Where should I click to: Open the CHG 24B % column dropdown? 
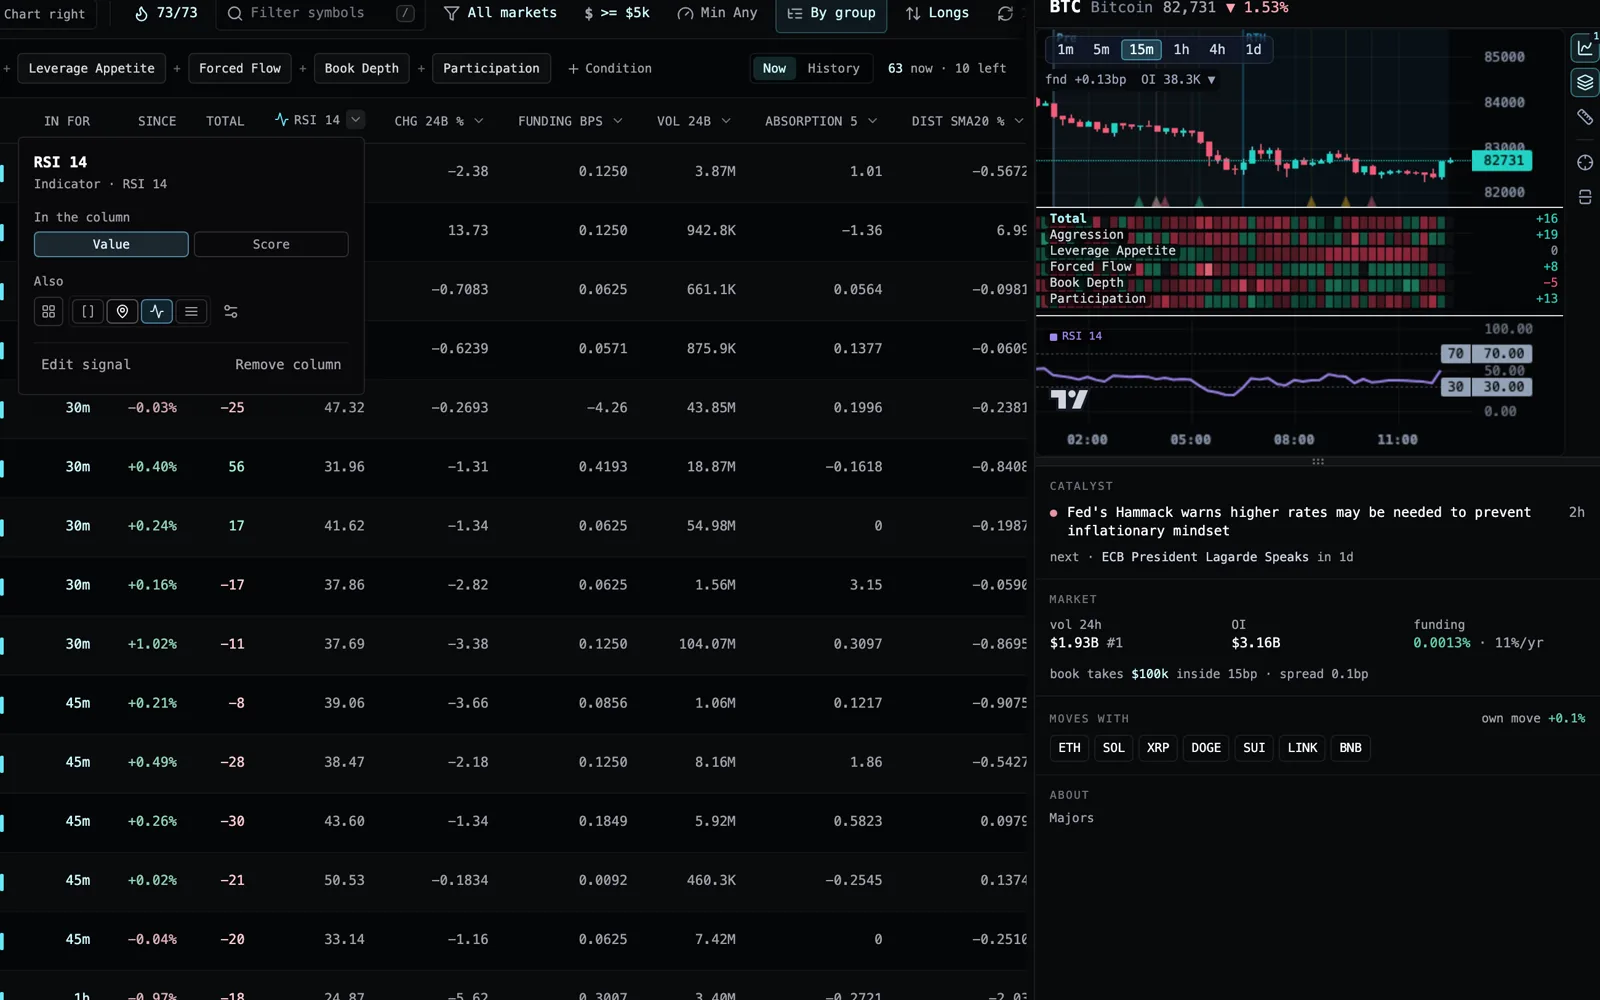[x=479, y=121]
